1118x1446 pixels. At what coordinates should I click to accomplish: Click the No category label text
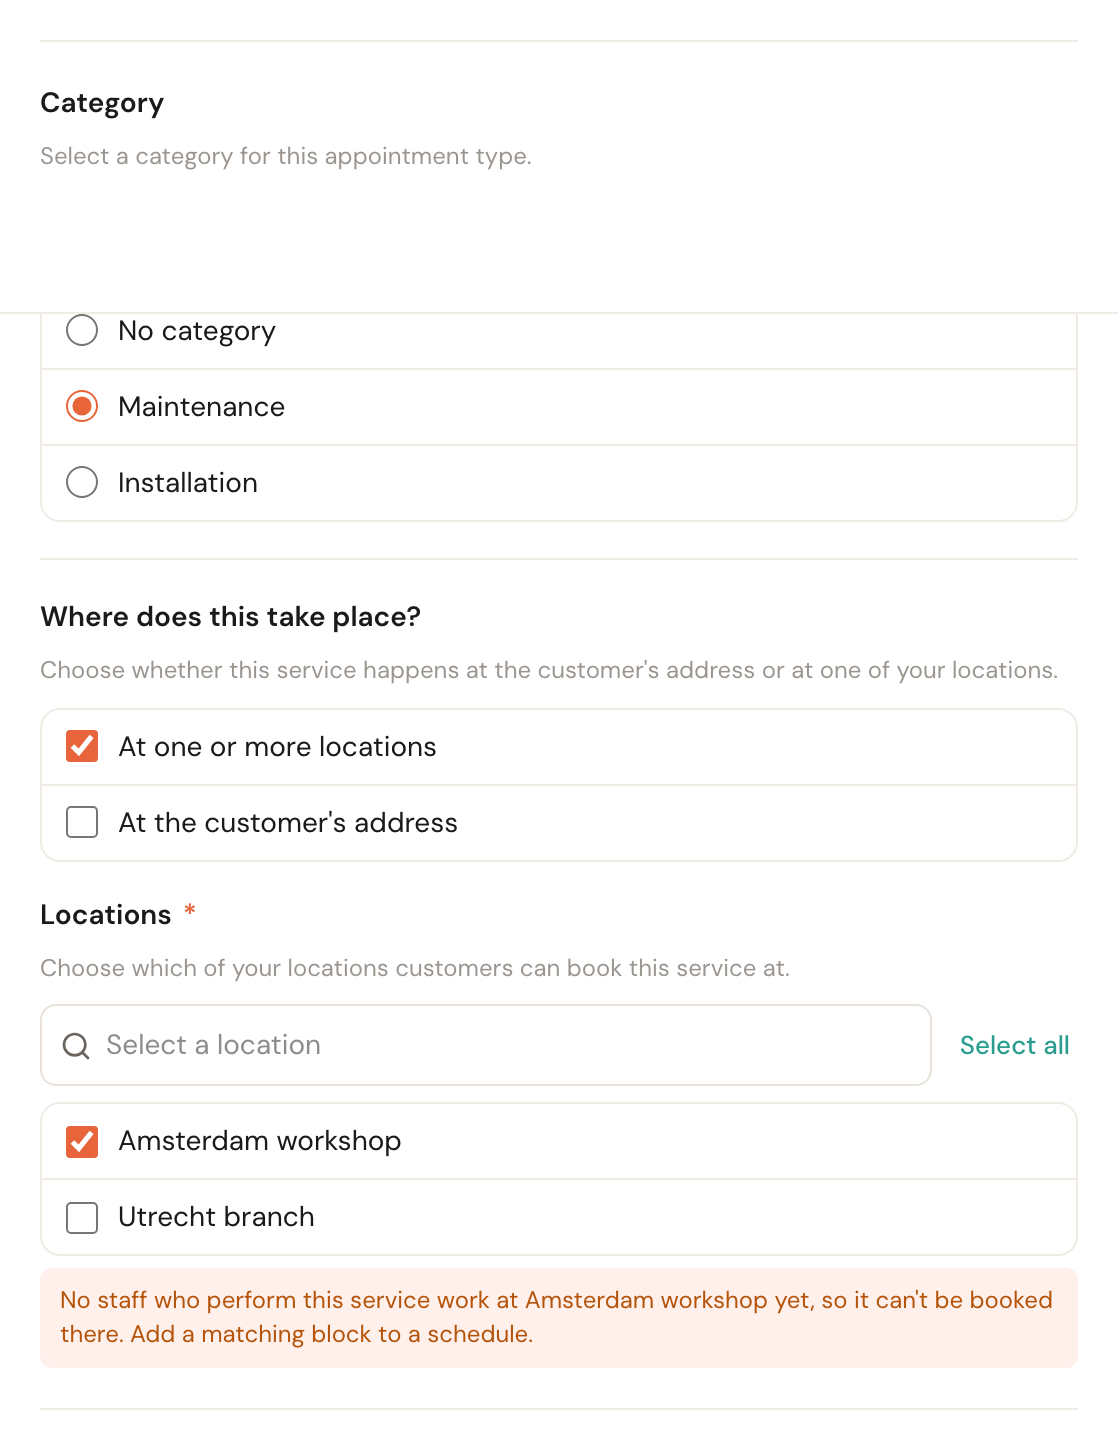coord(197,331)
